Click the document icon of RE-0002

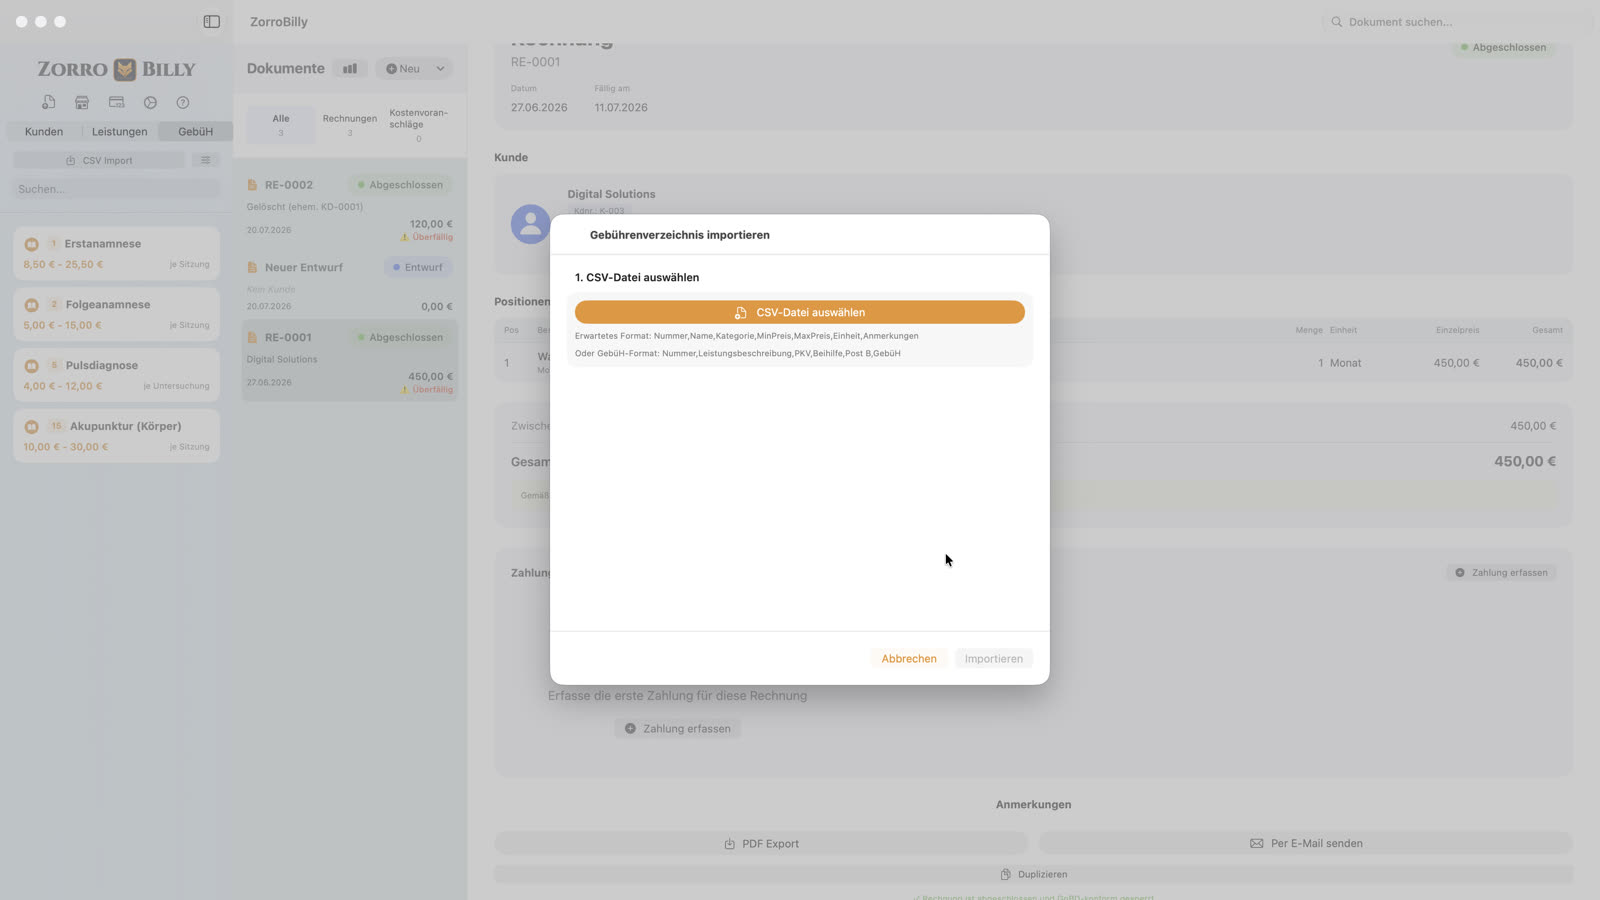pyautogui.click(x=252, y=185)
